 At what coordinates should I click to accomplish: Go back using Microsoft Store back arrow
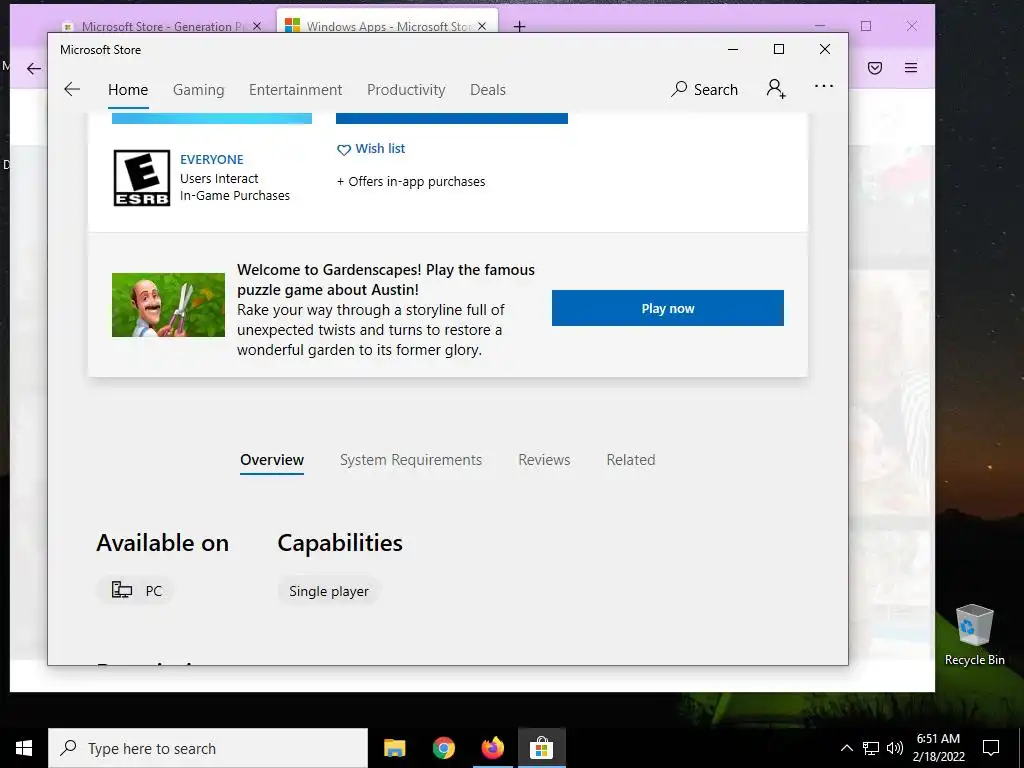pos(72,89)
